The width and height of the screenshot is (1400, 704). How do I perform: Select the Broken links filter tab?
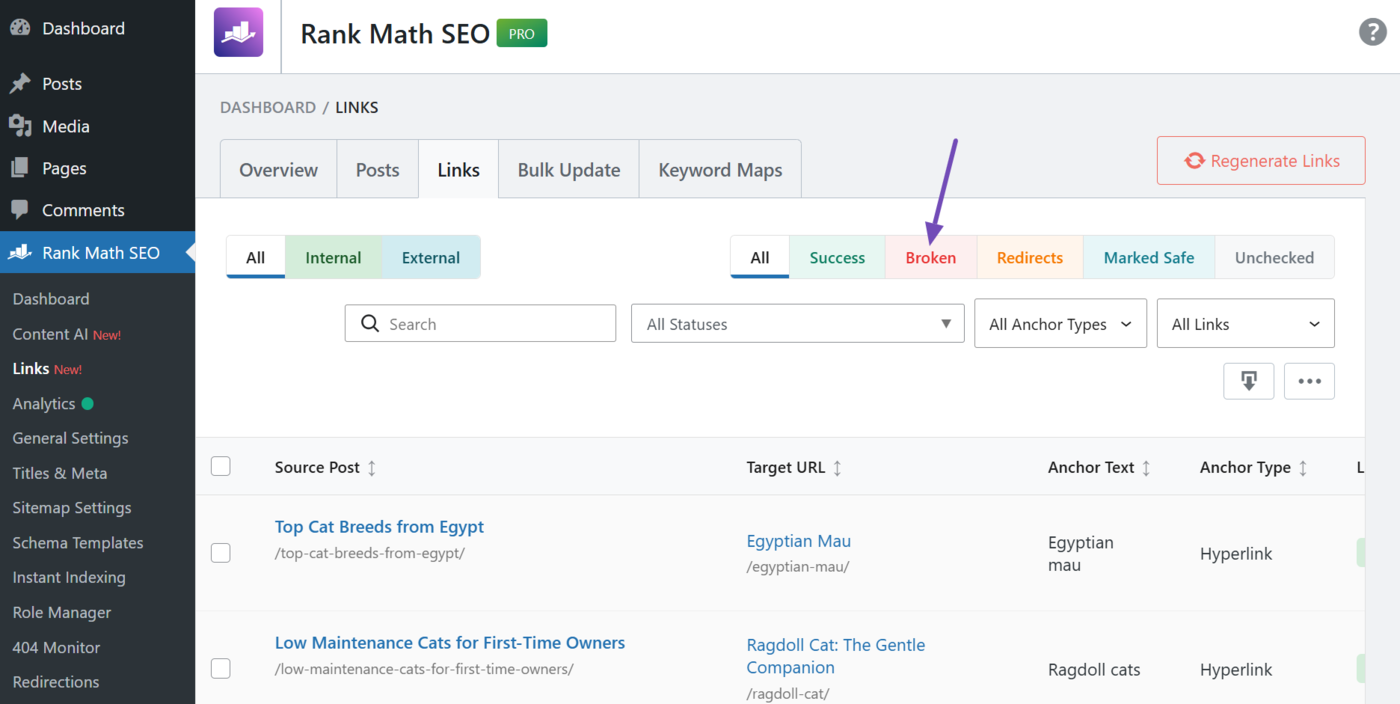pyautogui.click(x=930, y=257)
